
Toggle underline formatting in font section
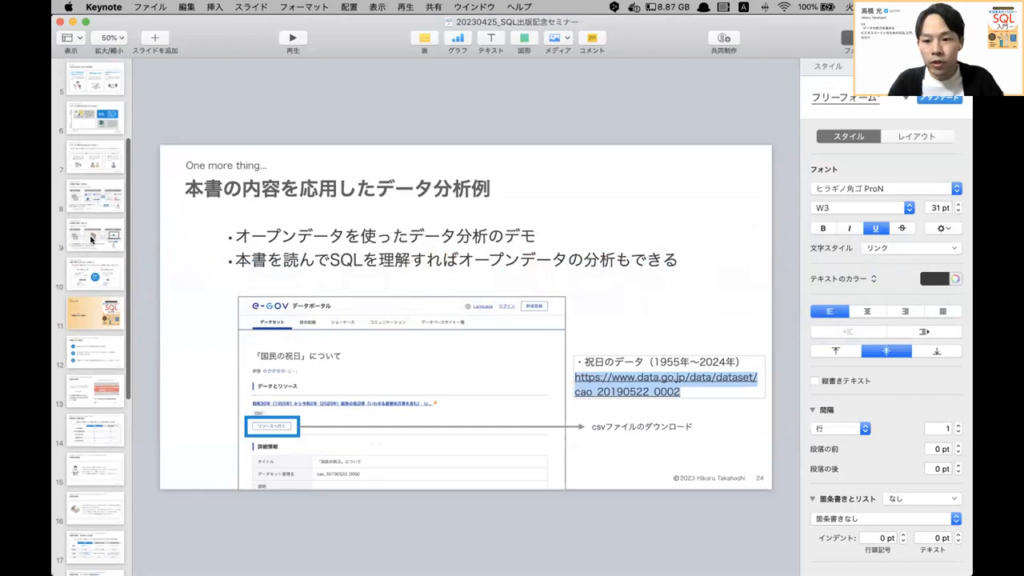(876, 228)
